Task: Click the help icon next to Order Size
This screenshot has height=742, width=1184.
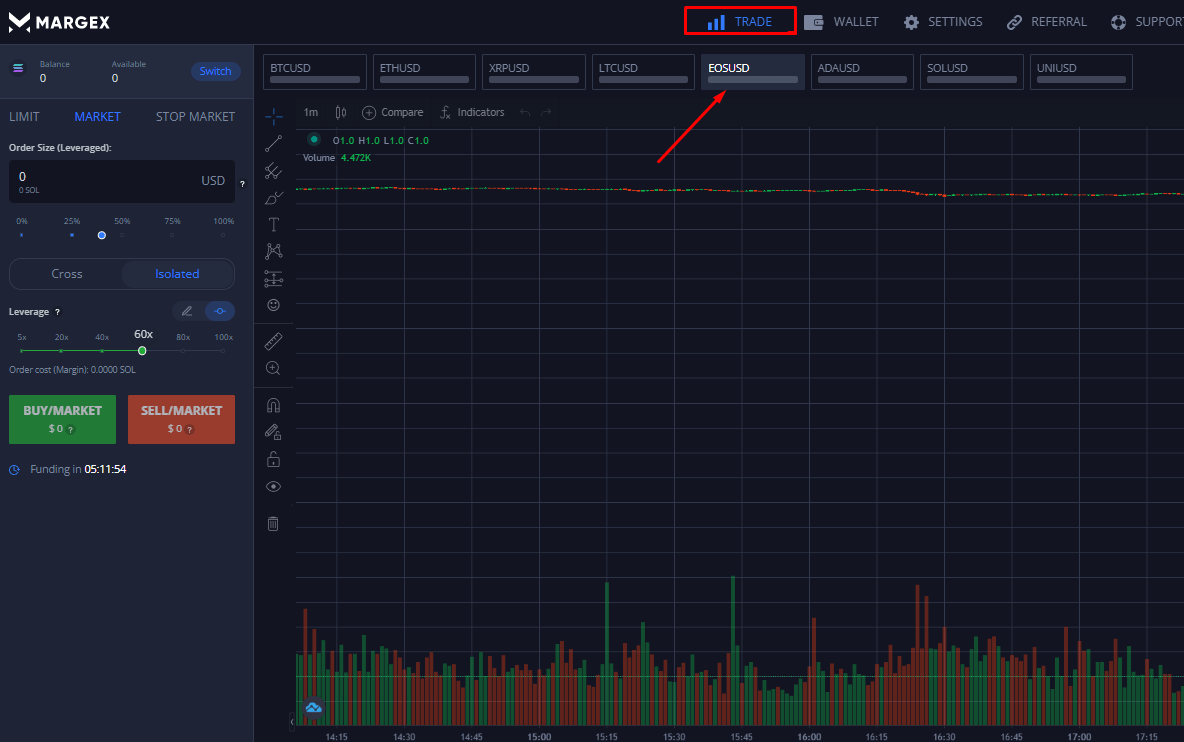Action: (242, 184)
